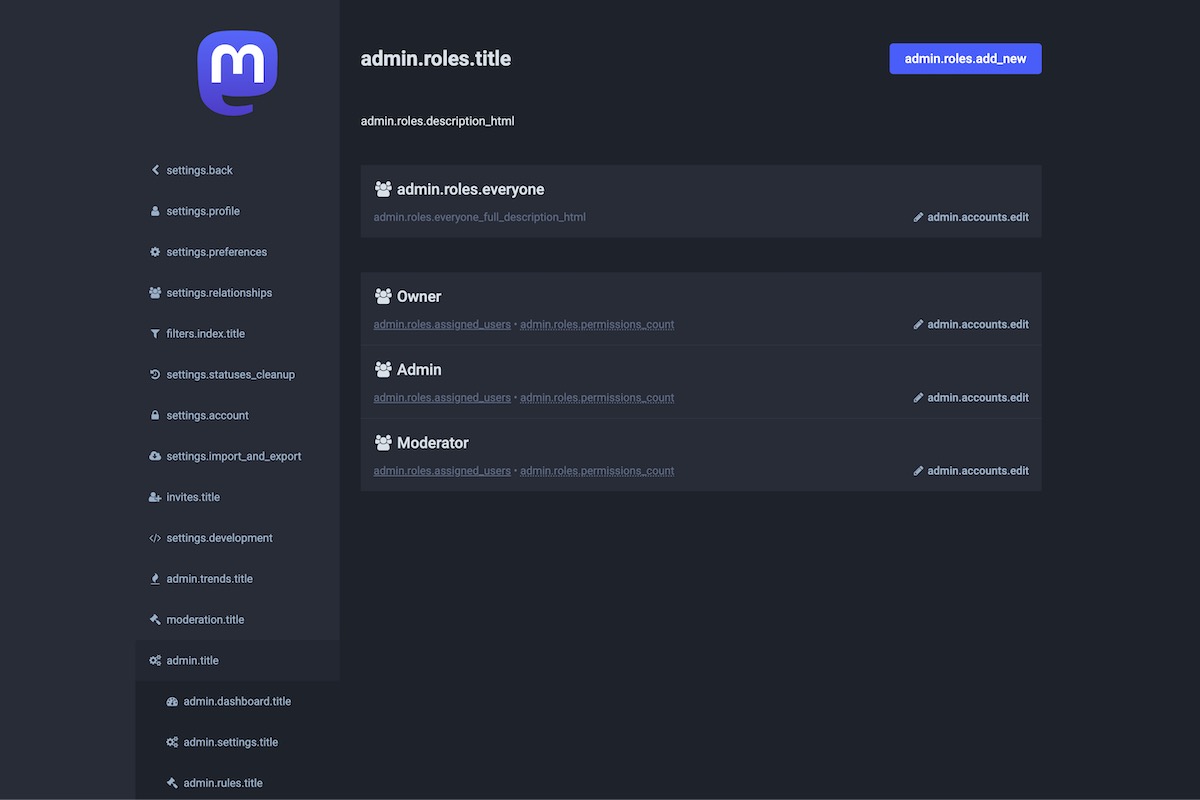
Task: View permissions count link for Moderator role
Action: pyautogui.click(x=597, y=471)
